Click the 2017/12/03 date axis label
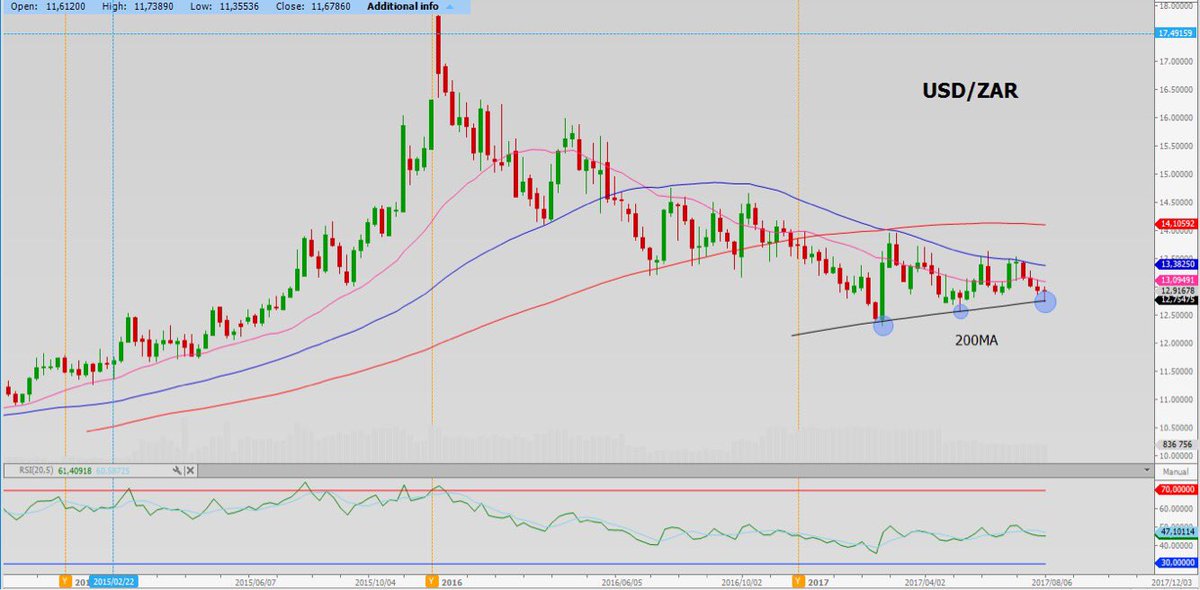Image resolution: width=1200 pixels, height=590 pixels. [x=1173, y=581]
